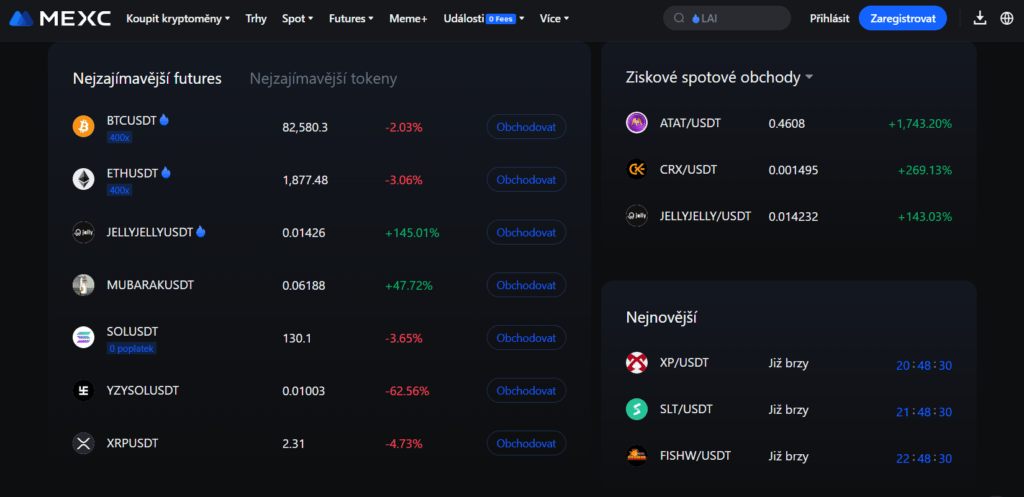Click the Ethereum coin icon
Image resolution: width=1024 pixels, height=497 pixels.
tap(84, 179)
